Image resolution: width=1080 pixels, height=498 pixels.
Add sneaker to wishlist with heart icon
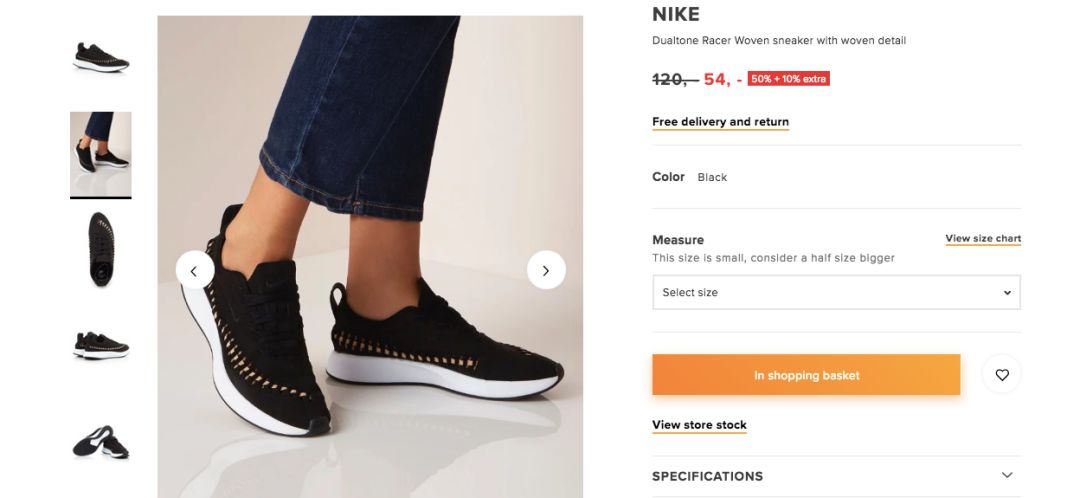[x=1002, y=375]
